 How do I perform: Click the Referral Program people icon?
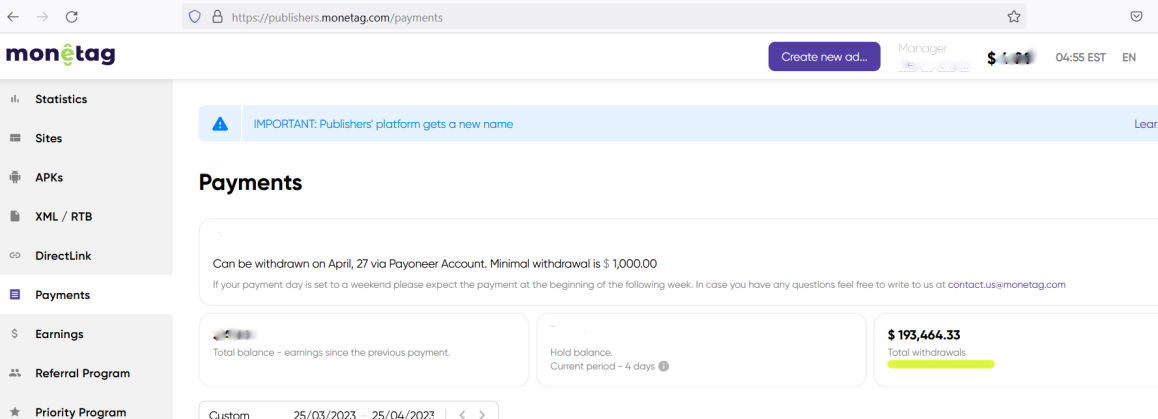click(x=15, y=373)
